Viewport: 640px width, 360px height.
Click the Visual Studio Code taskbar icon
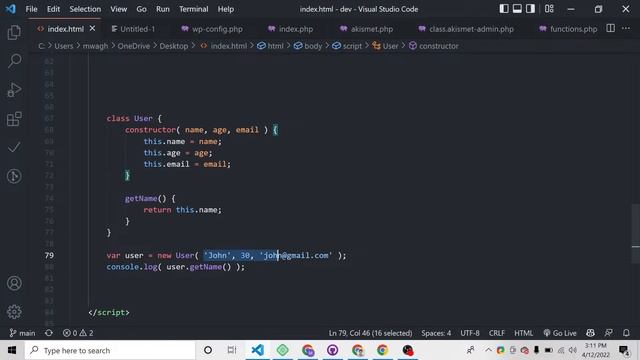click(x=258, y=350)
